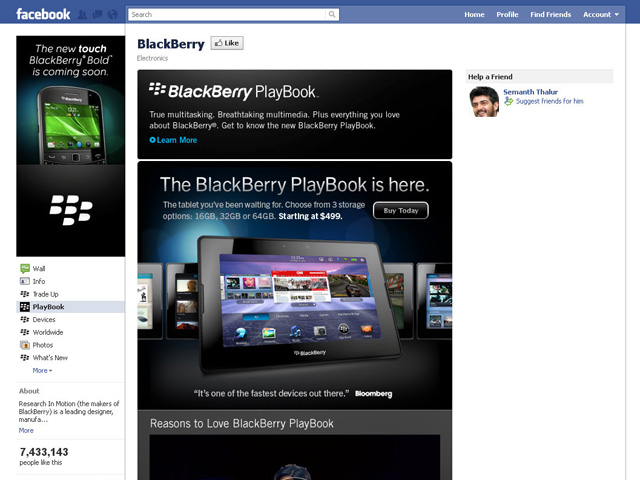Expand About section via More link
640x480 pixels.
(x=26, y=430)
